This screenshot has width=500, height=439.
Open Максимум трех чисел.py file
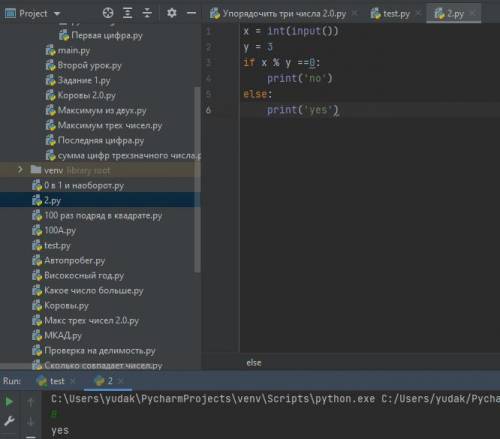103,126
